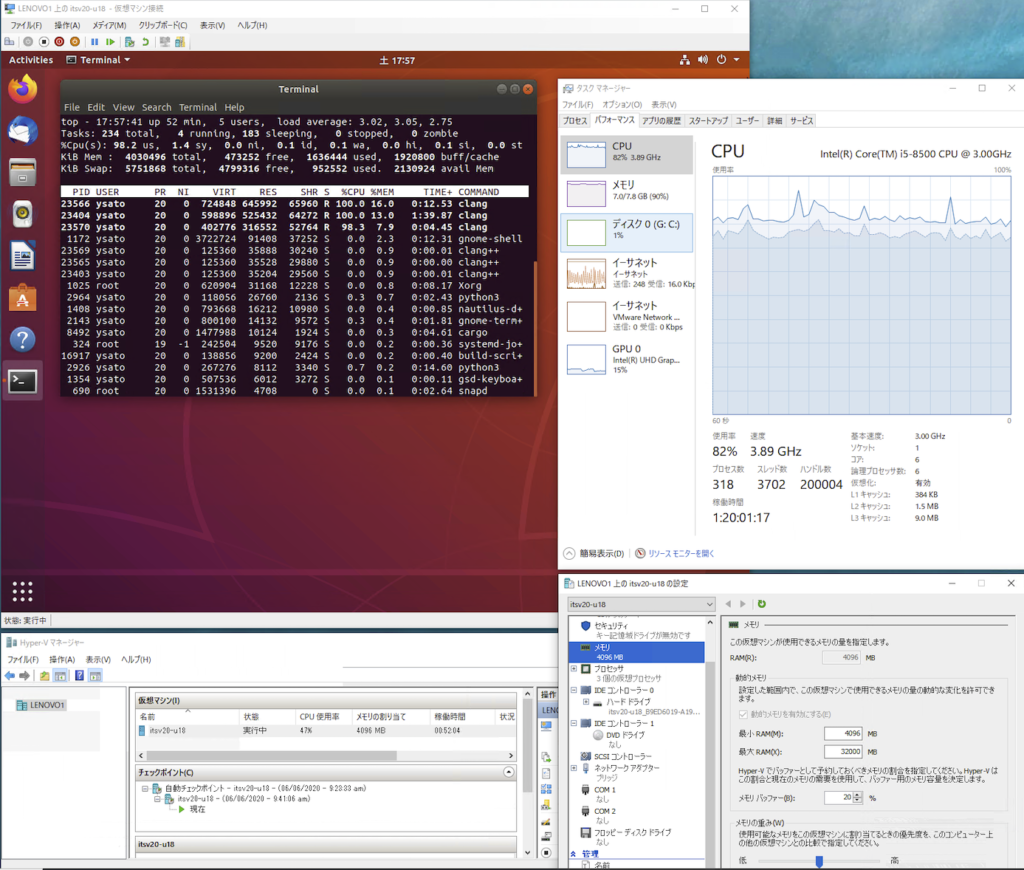Click the green refresh icon in settings window
The image size is (1024, 870).
click(762, 604)
